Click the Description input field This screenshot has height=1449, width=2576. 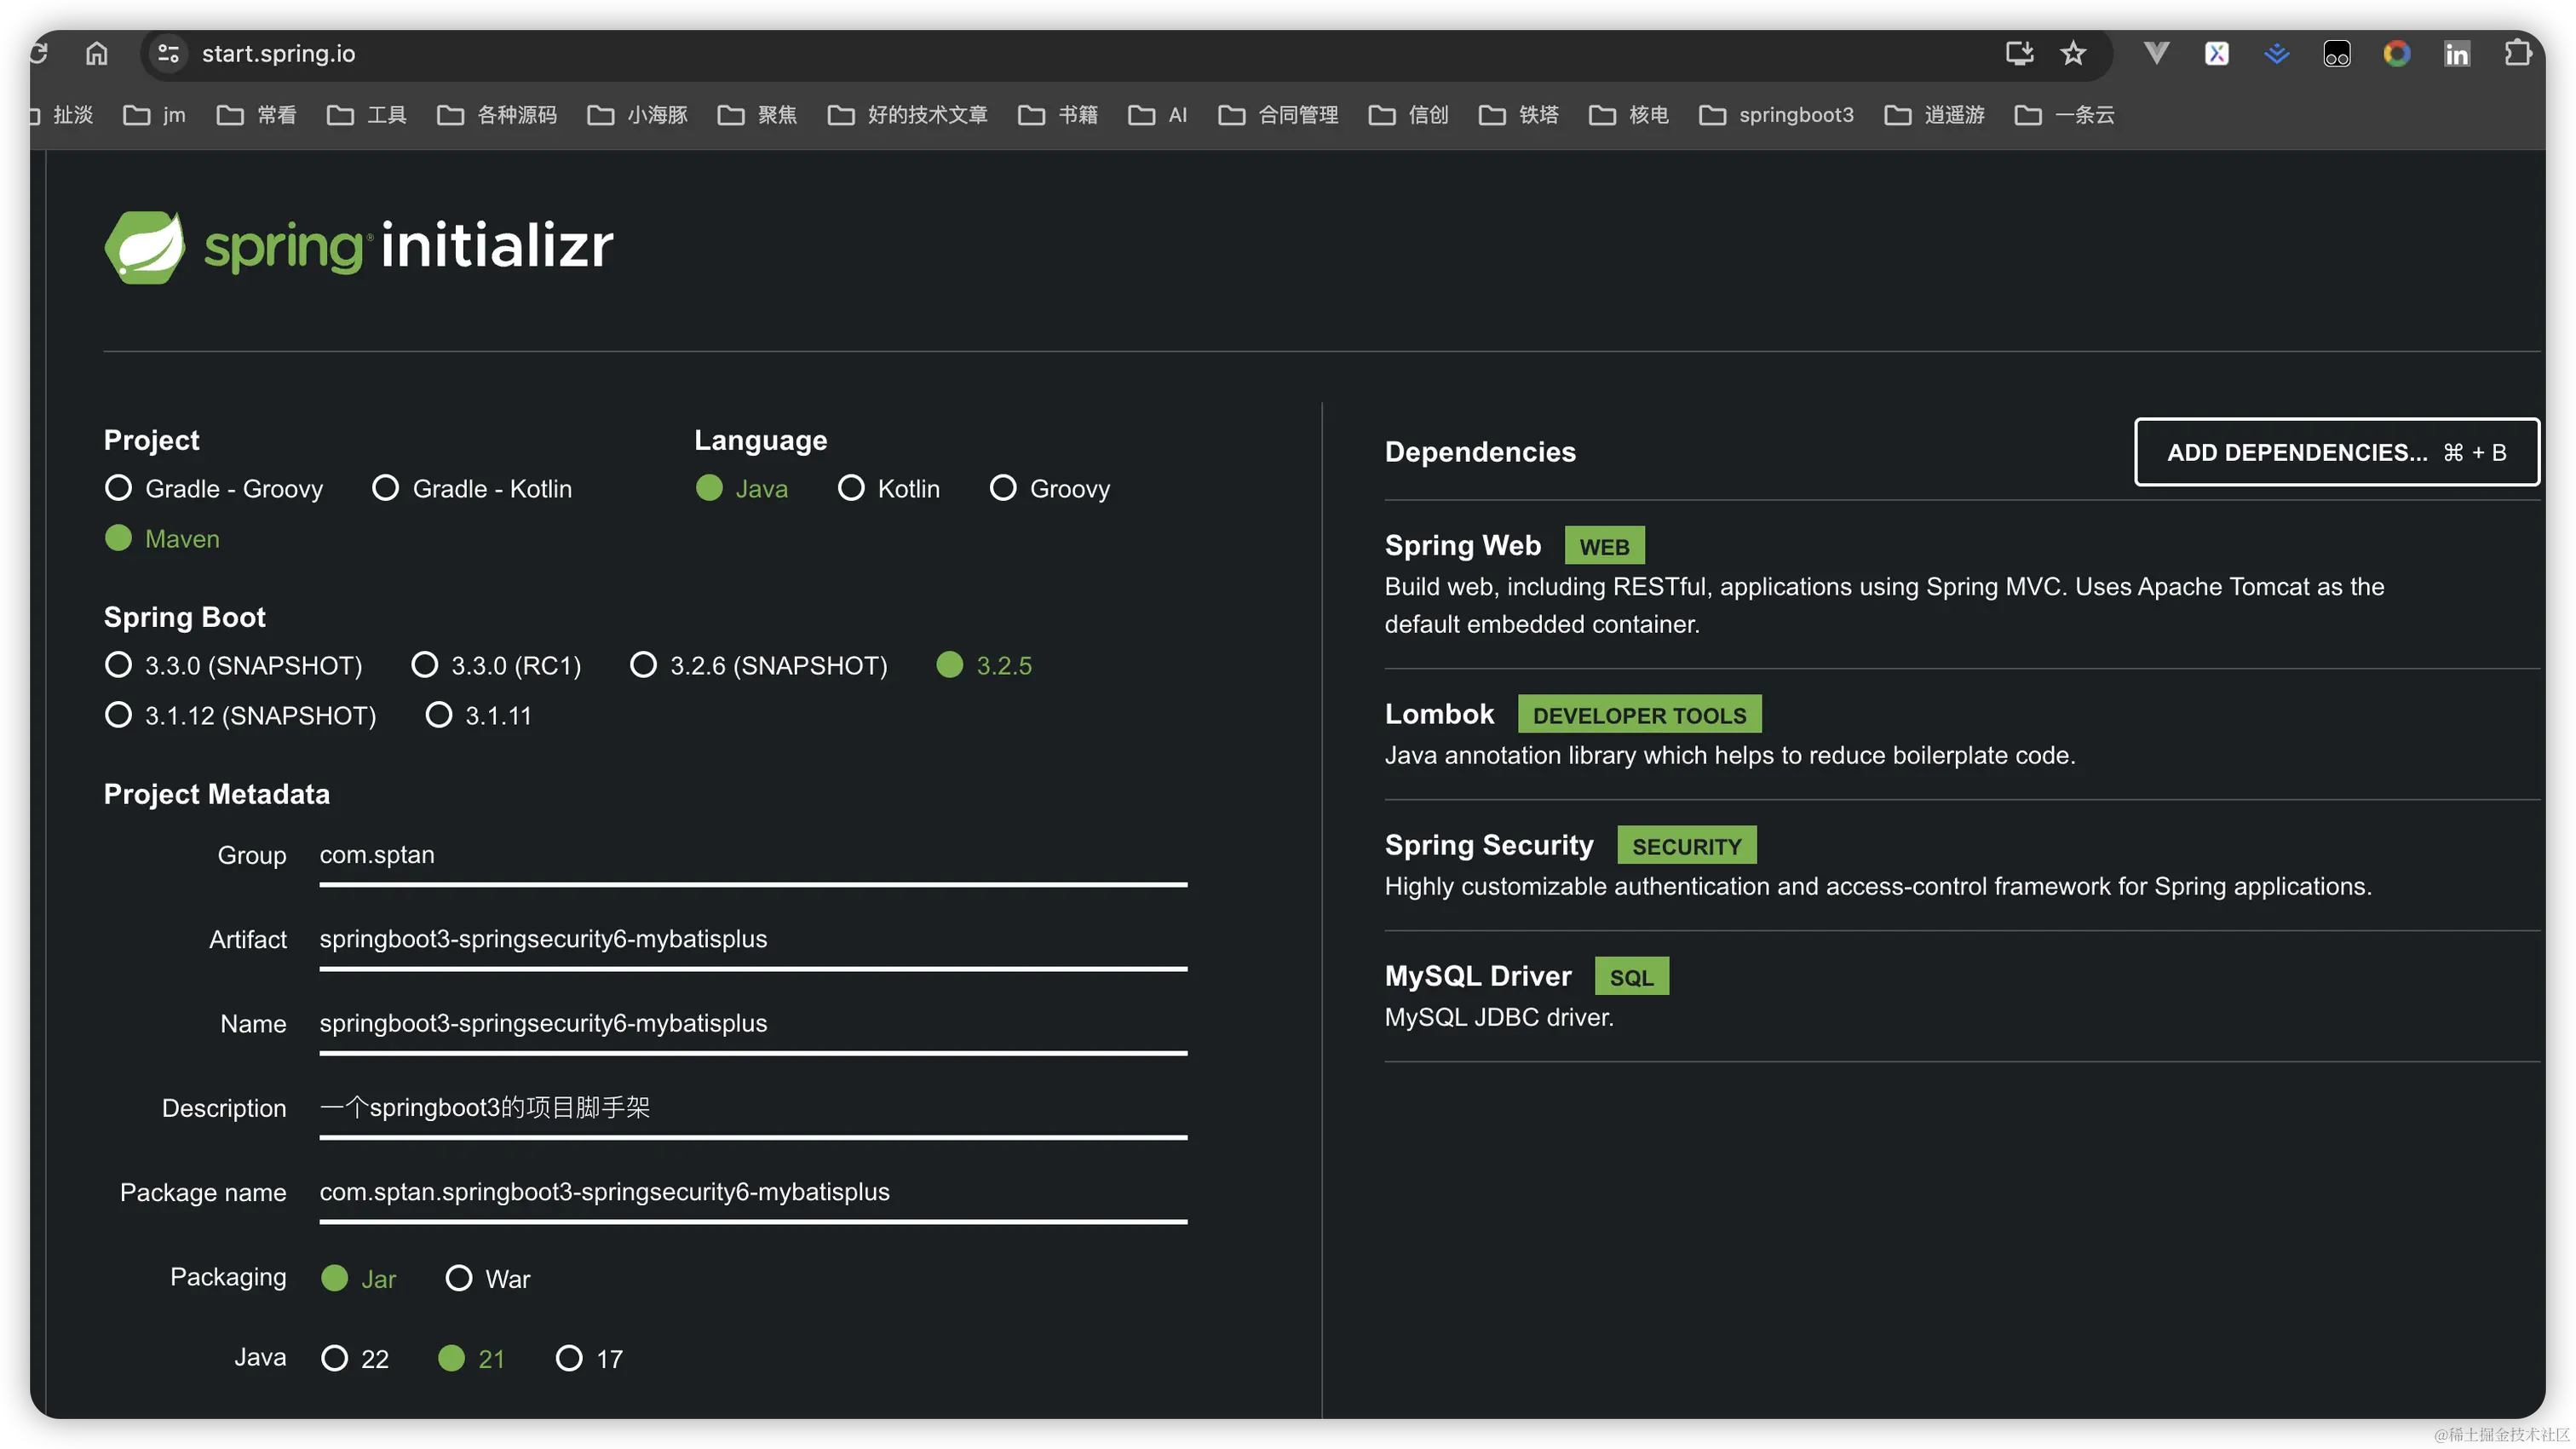tap(753, 1108)
